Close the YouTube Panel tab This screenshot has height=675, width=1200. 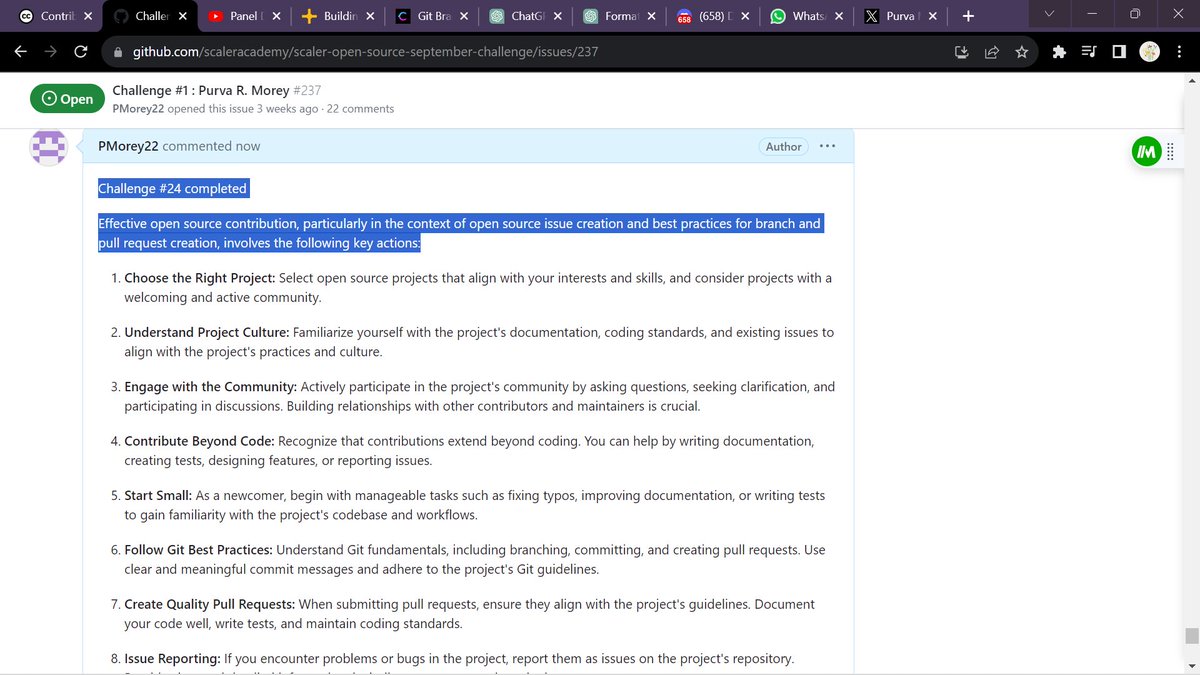click(x=276, y=16)
